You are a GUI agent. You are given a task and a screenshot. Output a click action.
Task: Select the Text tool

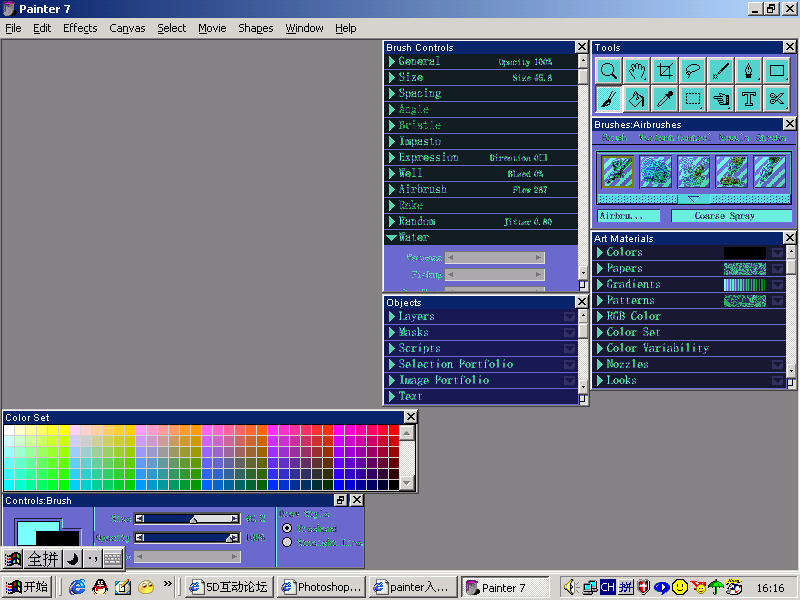point(748,99)
